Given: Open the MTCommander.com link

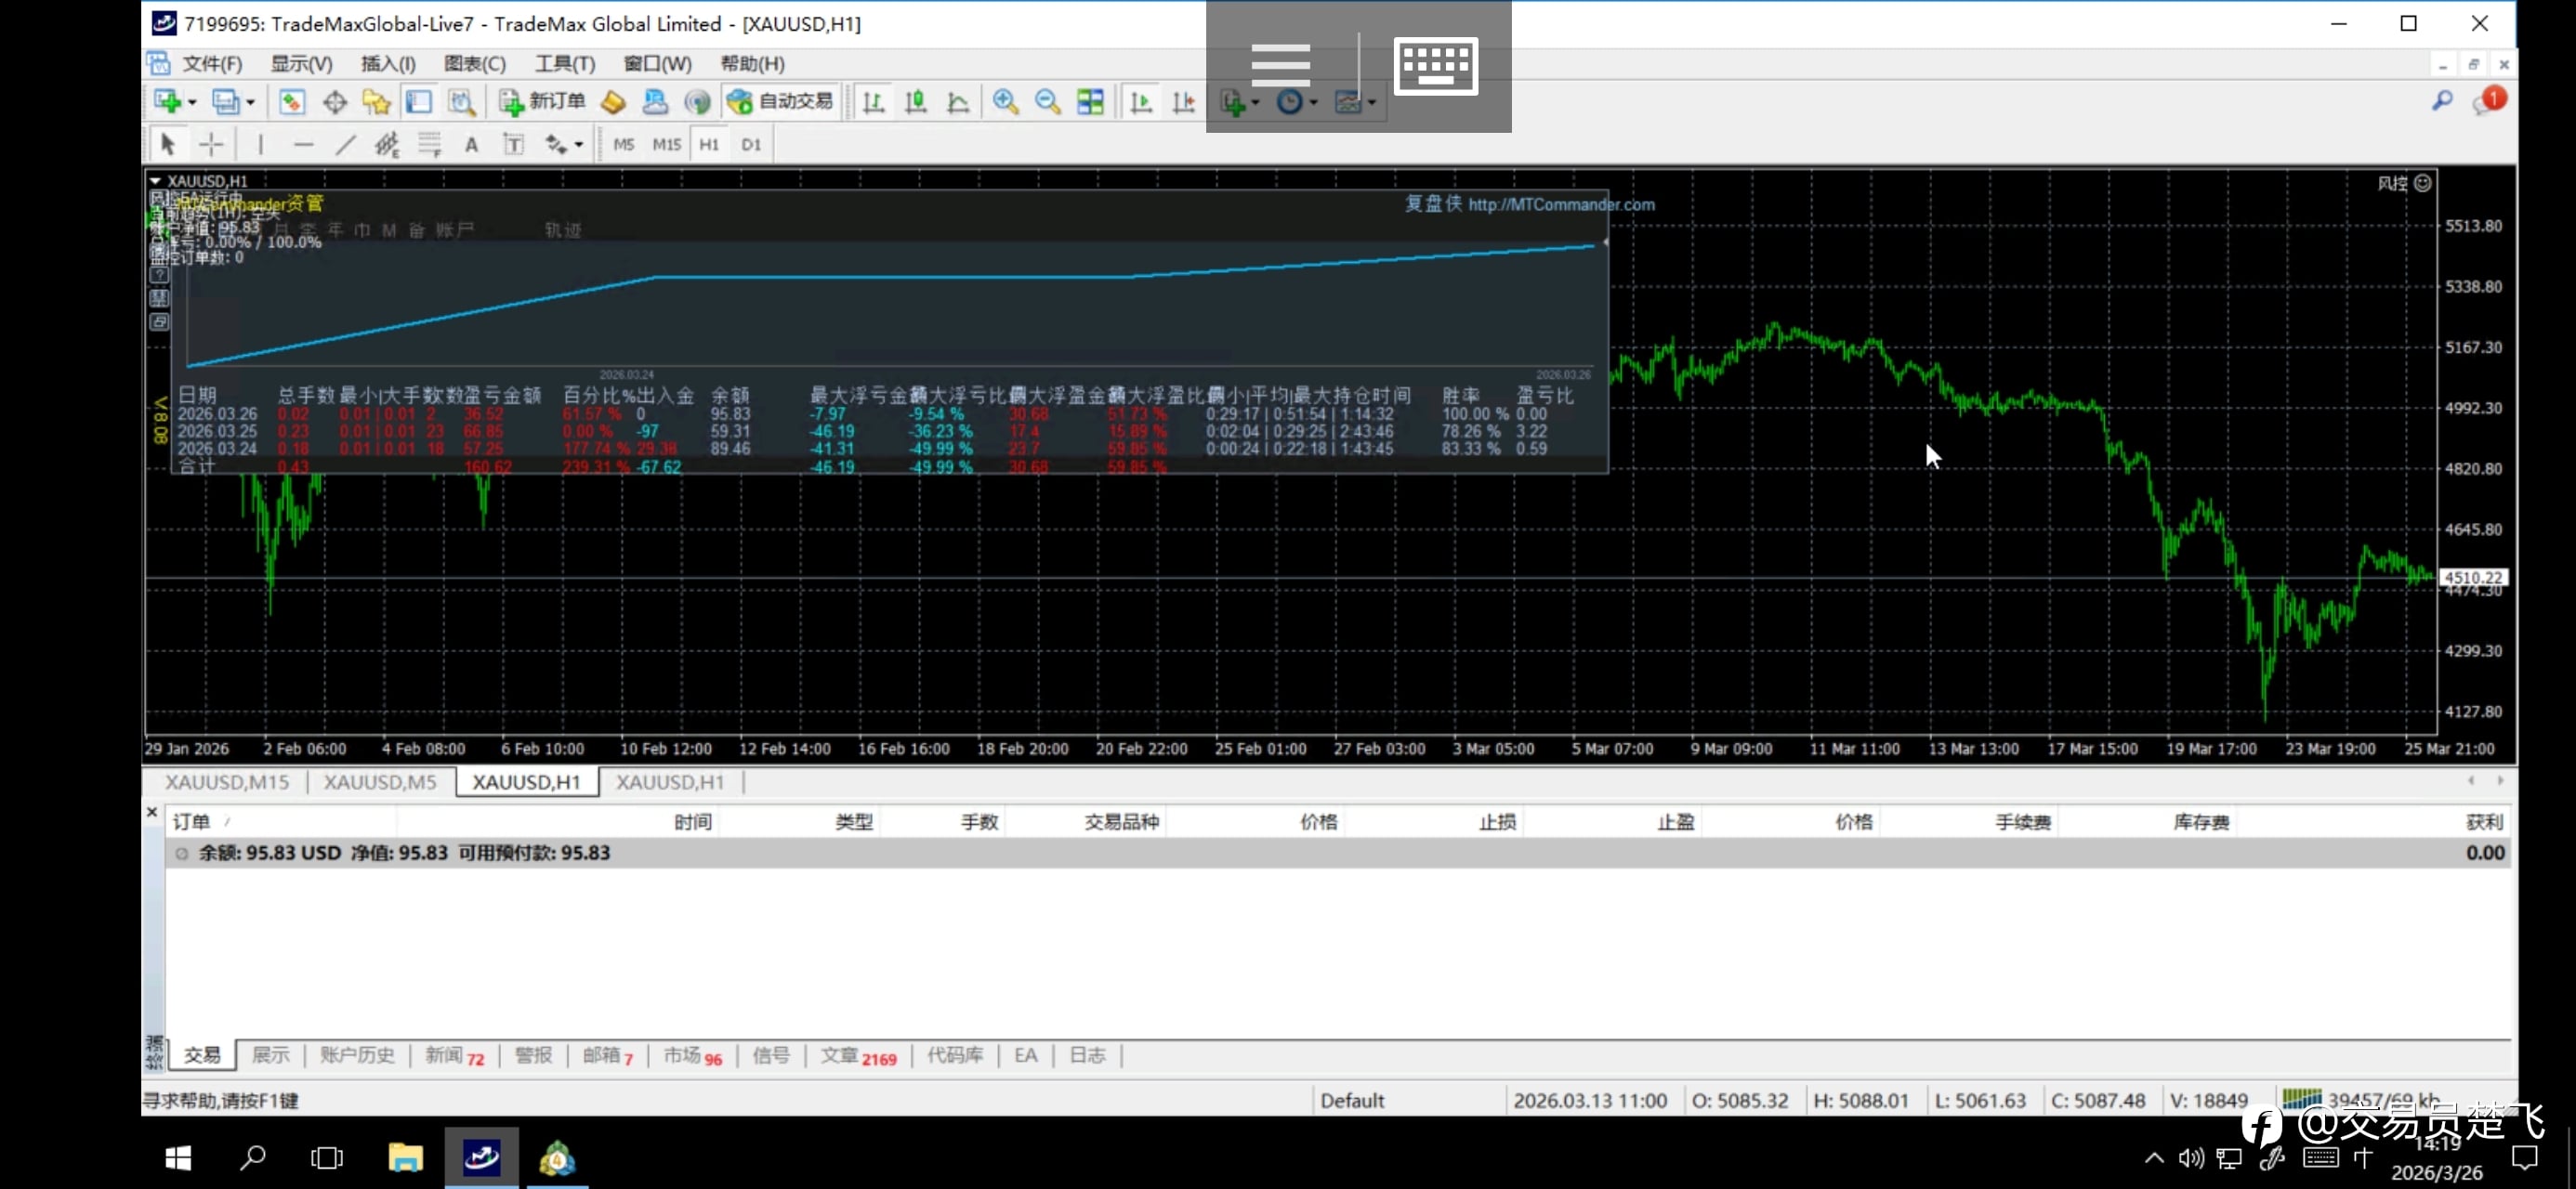Looking at the screenshot, I should (1561, 205).
